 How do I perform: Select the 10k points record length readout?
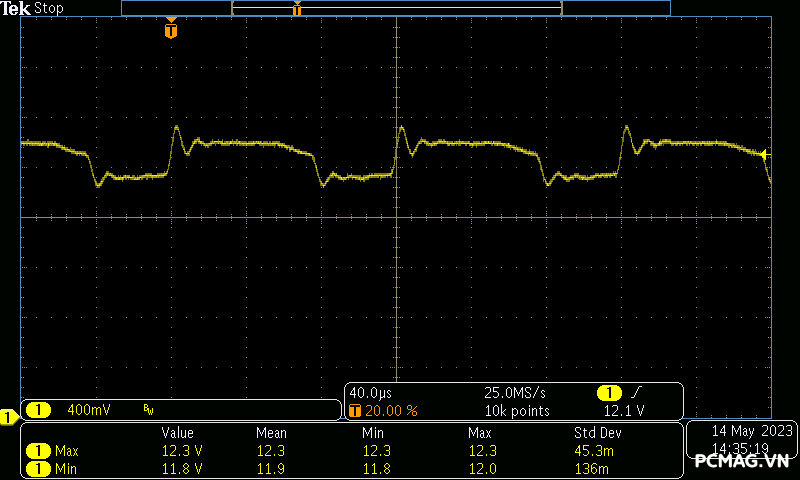tap(517, 410)
